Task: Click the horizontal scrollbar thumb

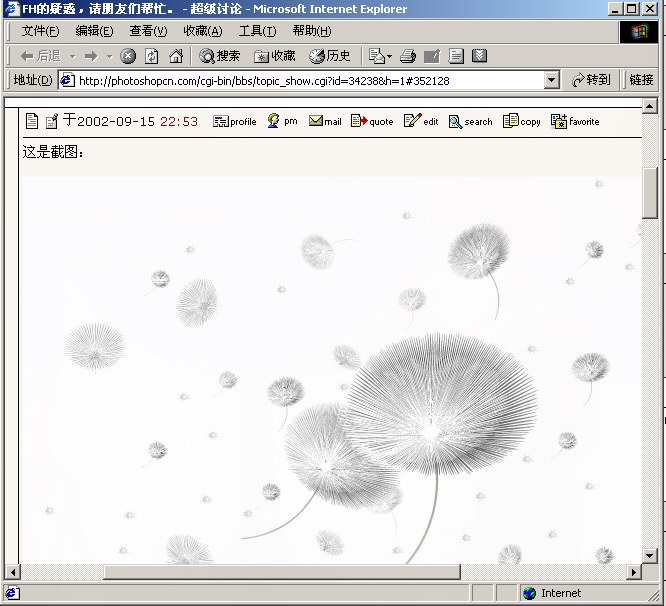Action: coord(282,572)
